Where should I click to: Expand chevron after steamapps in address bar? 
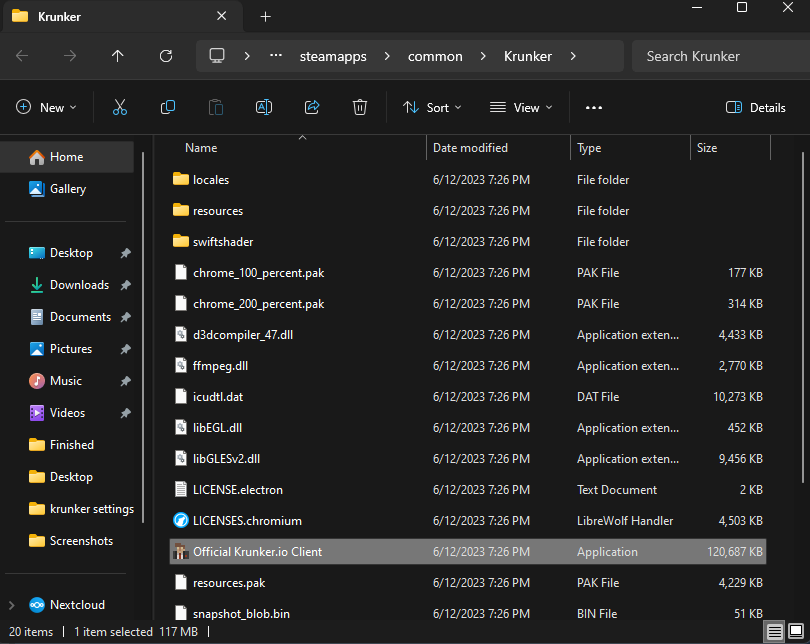(x=387, y=56)
